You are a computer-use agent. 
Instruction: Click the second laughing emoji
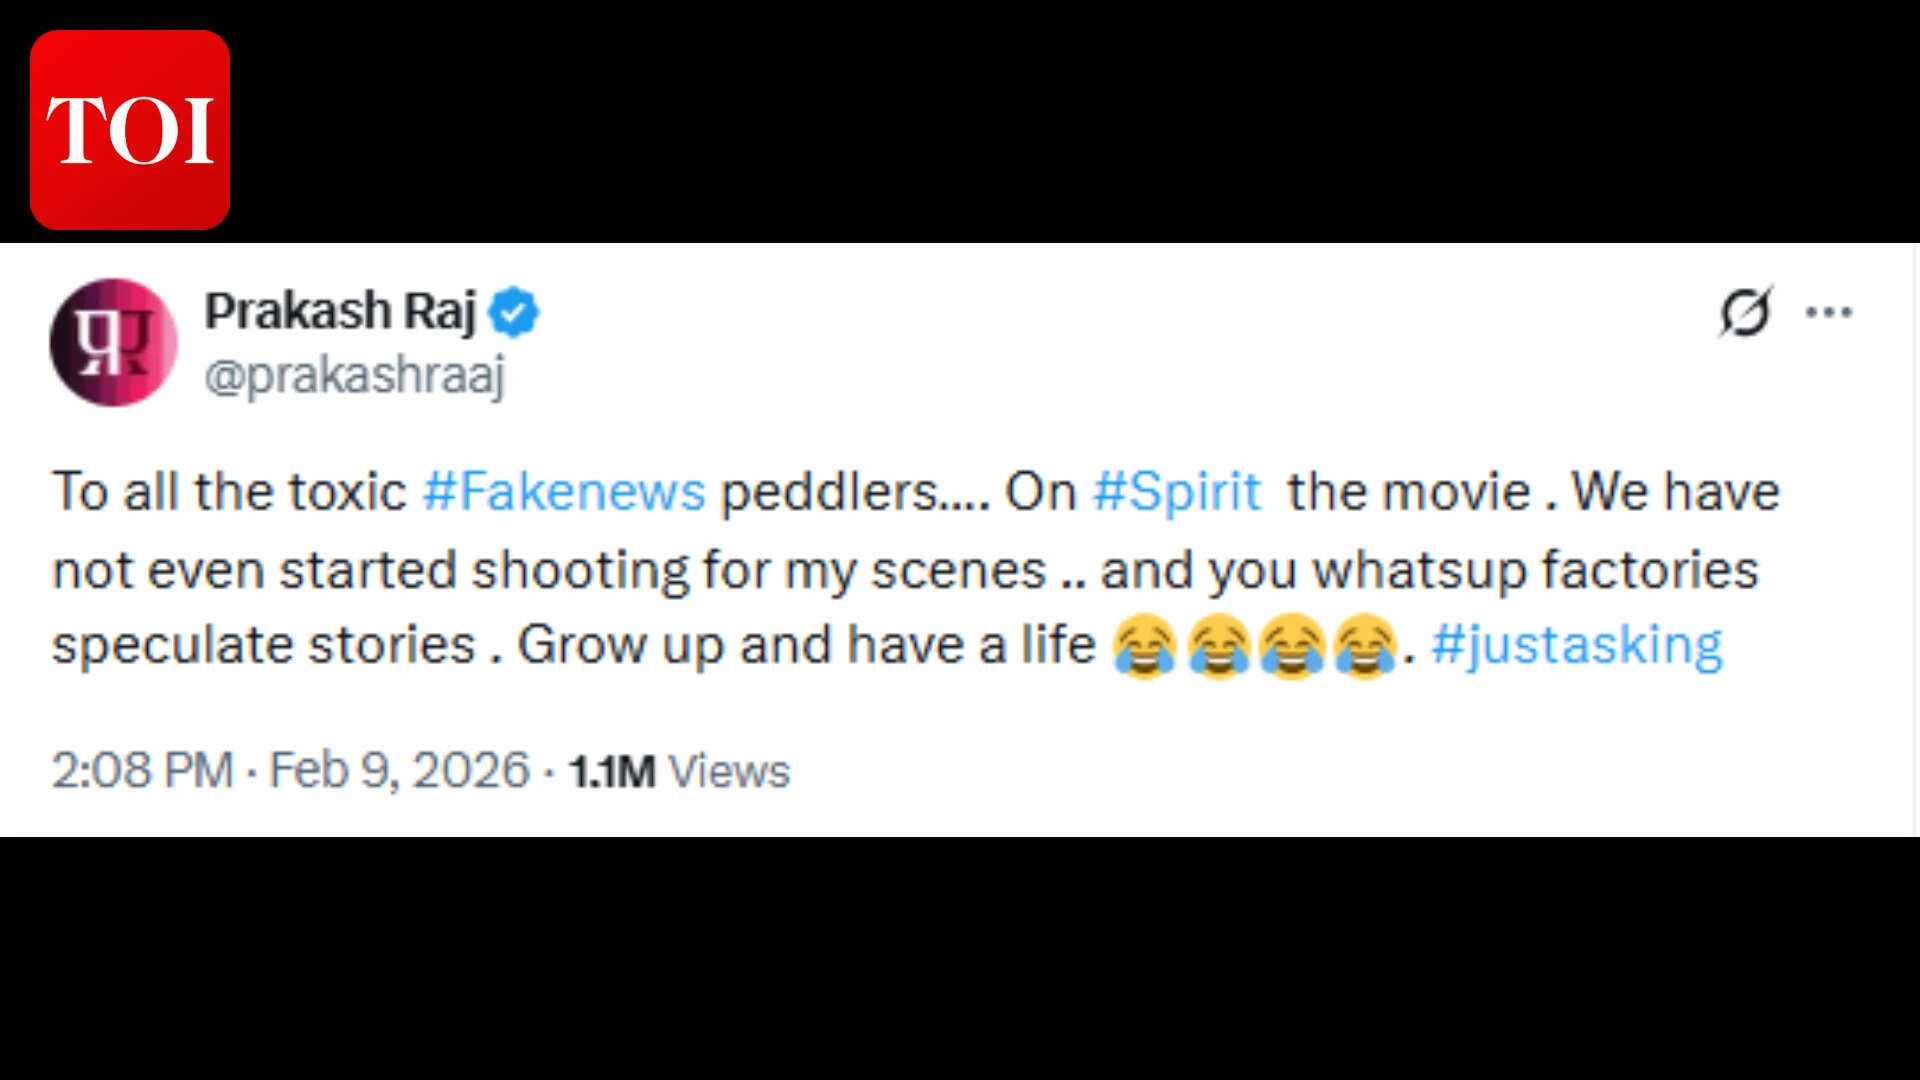coord(1218,646)
